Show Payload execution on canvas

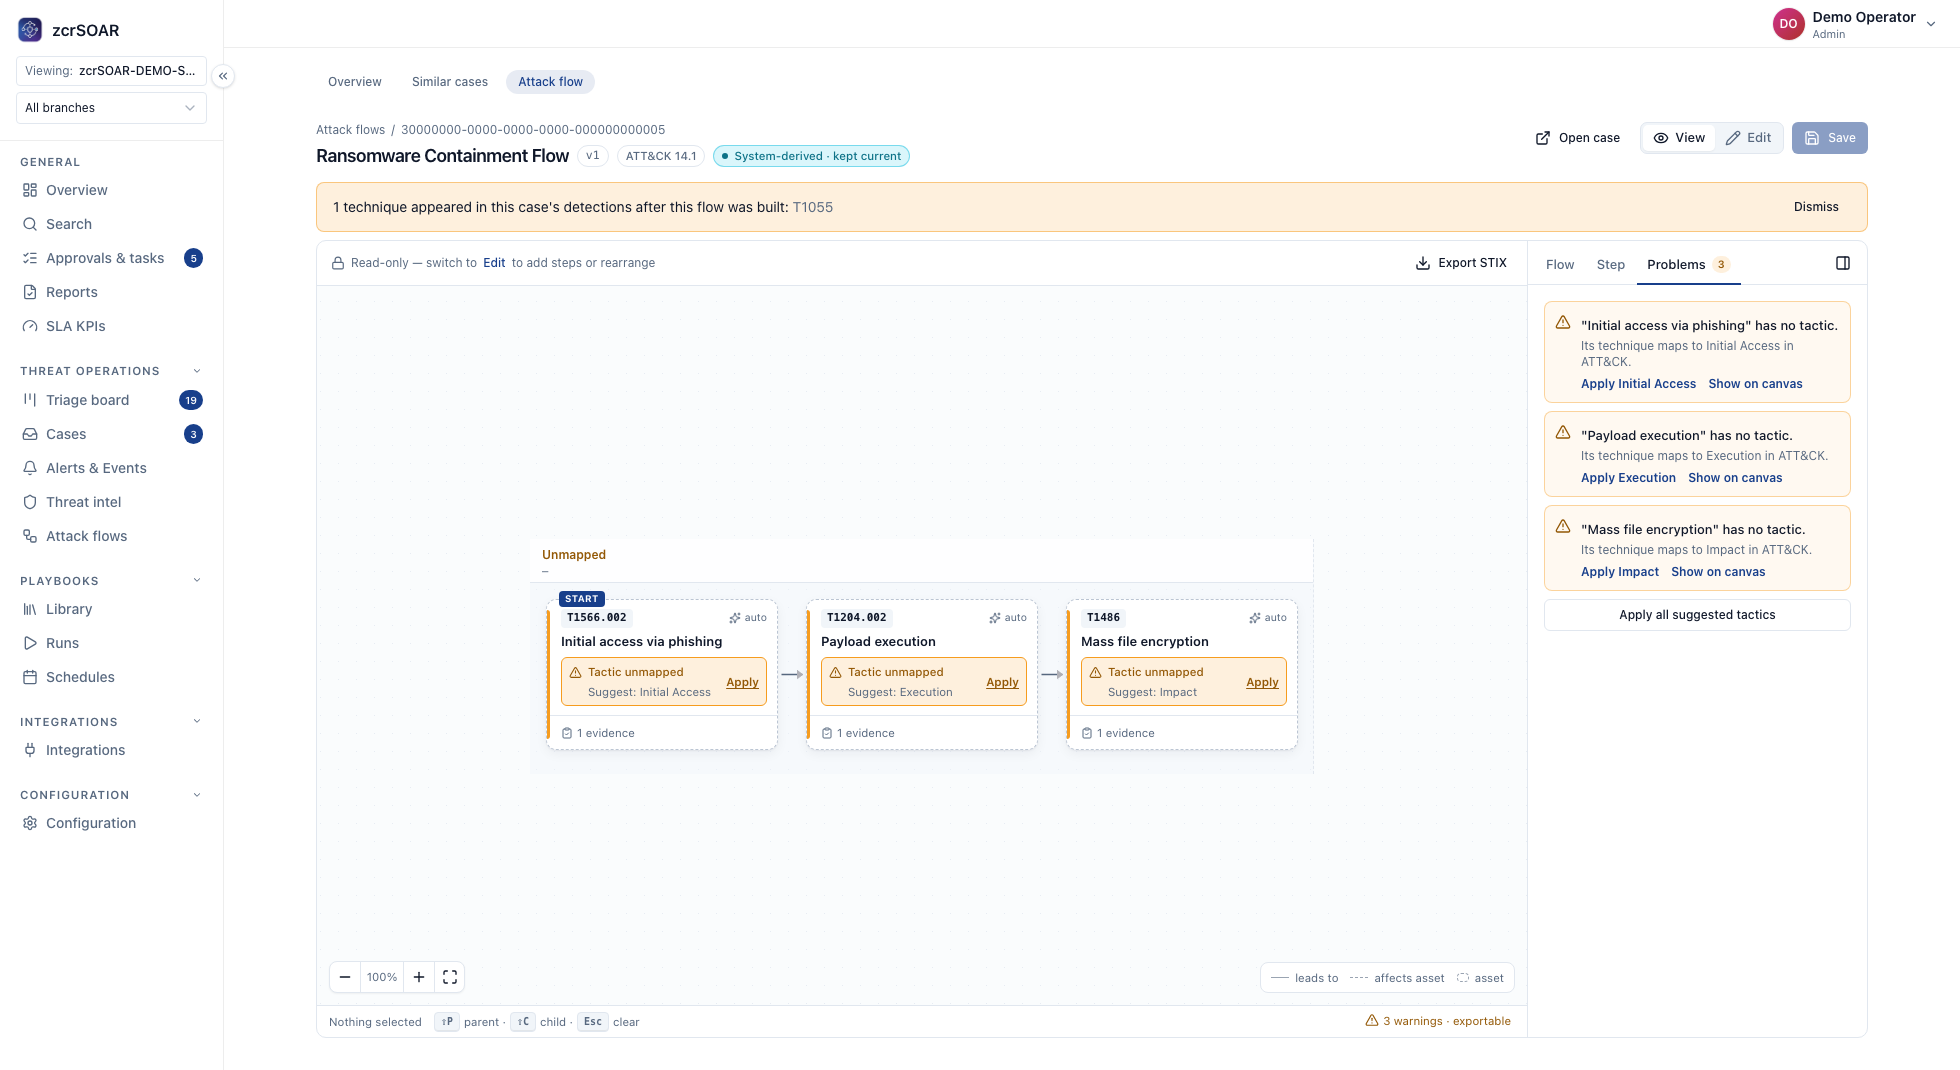pos(1735,478)
